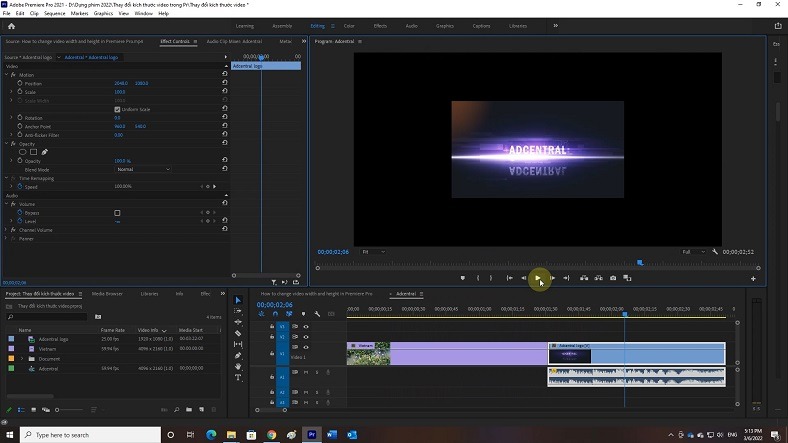Image resolution: width=788 pixels, height=443 pixels.
Task: Open the Button Editor plus icon
Action: click(753, 278)
